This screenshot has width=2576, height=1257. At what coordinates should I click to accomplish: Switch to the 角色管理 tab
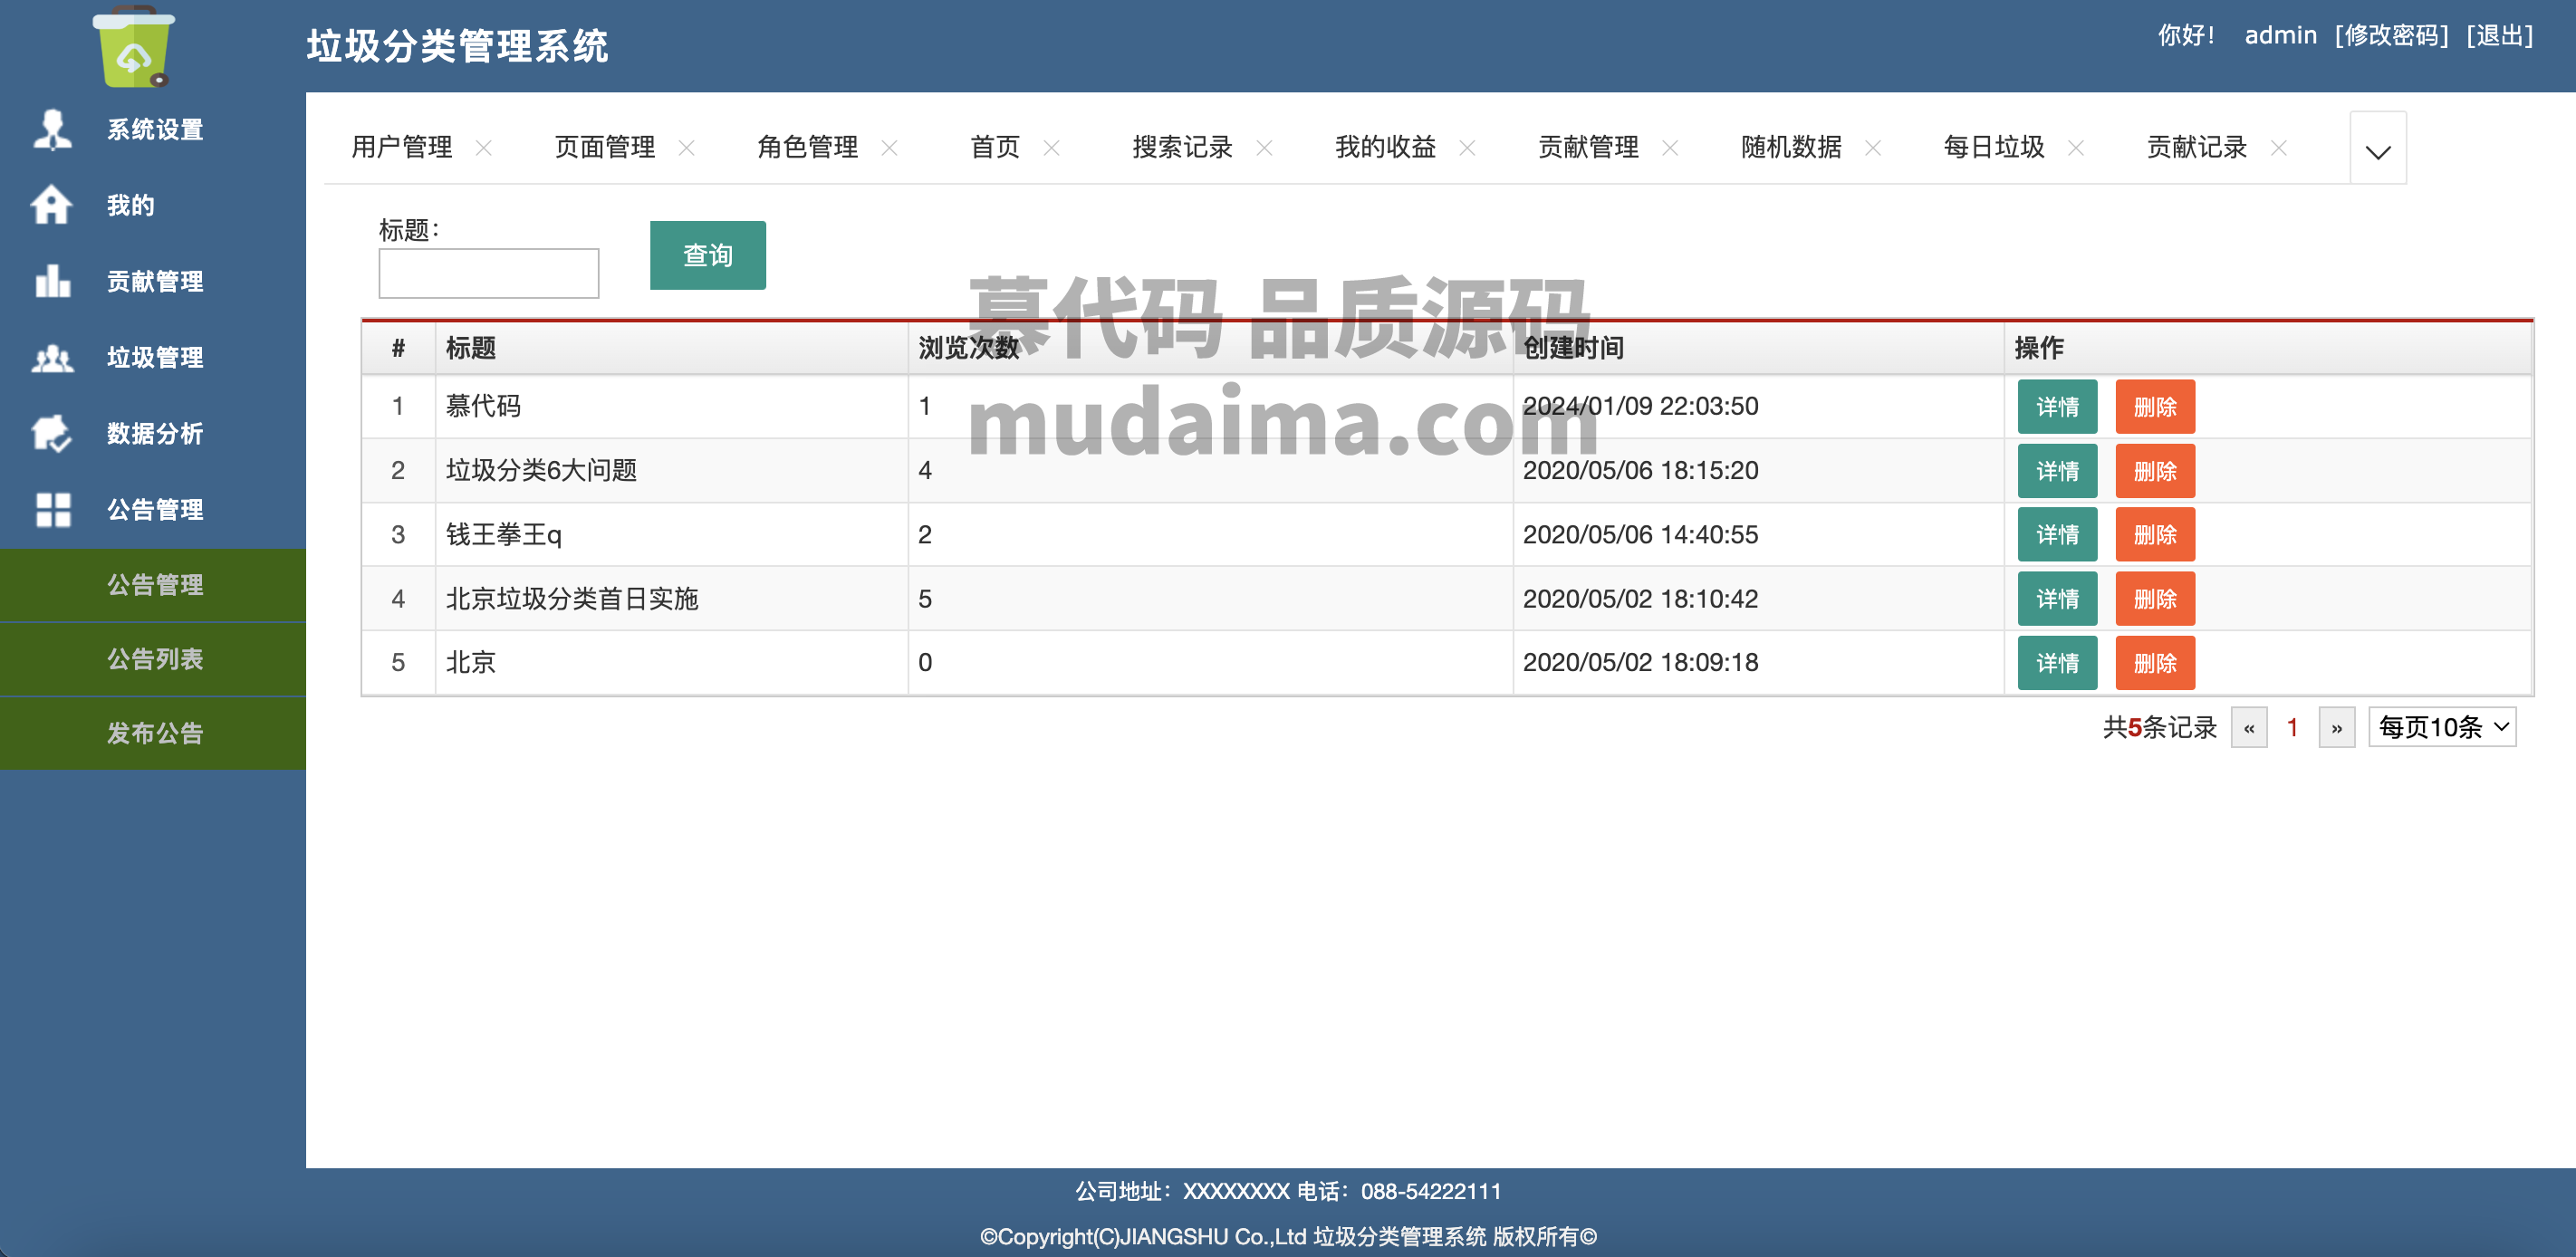(x=808, y=148)
